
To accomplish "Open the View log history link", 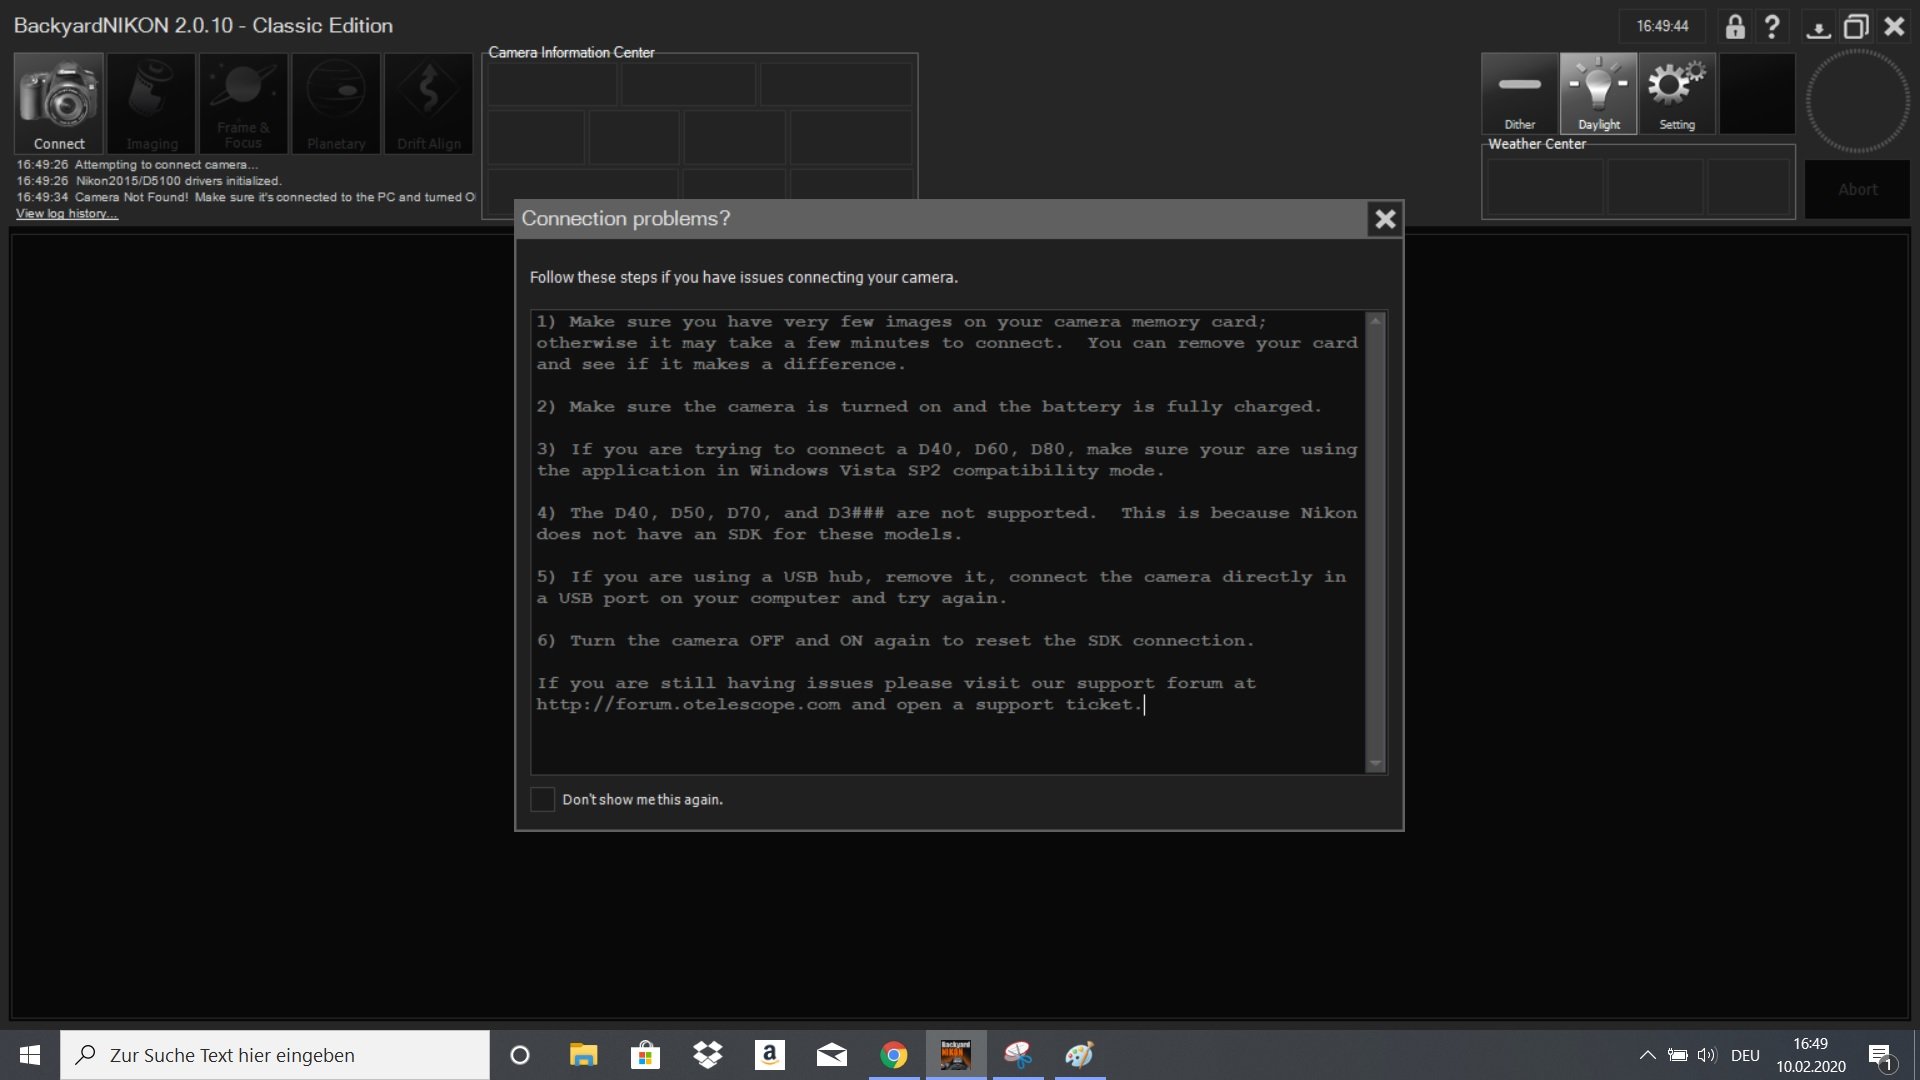I will point(66,213).
